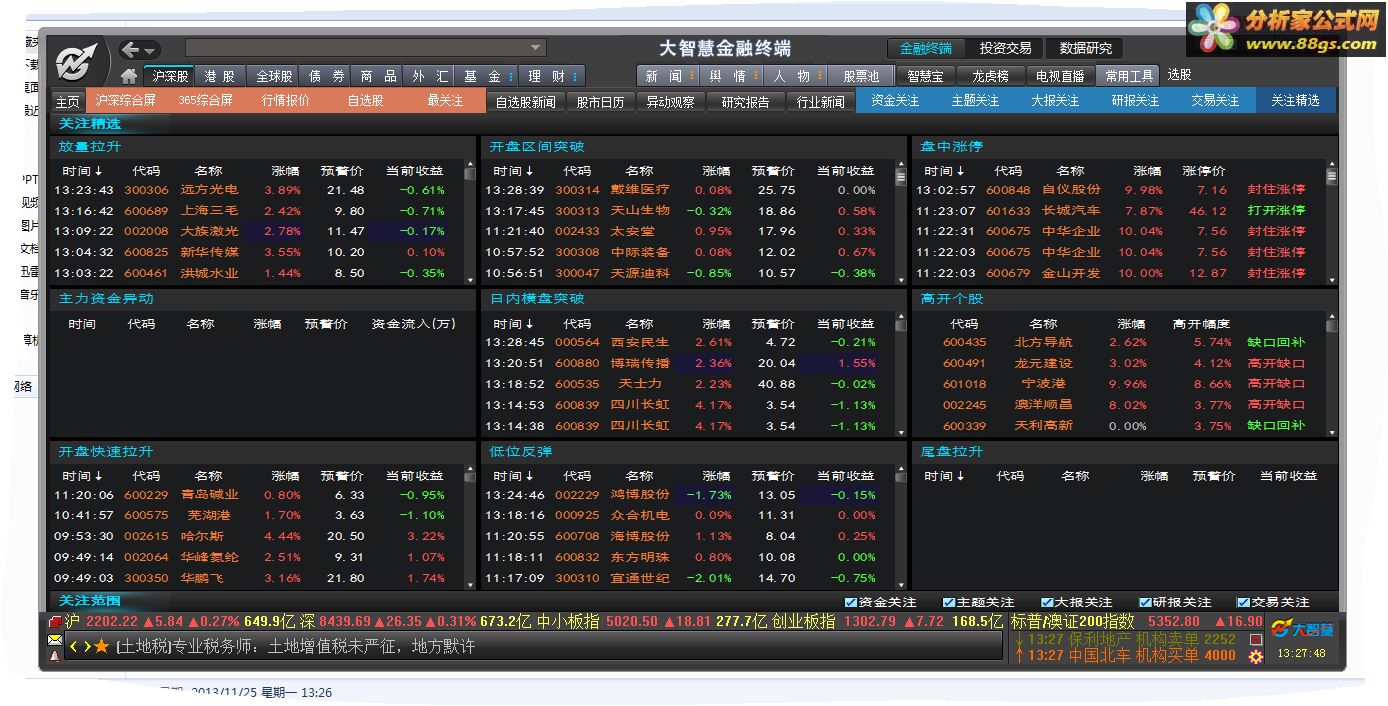The height and width of the screenshot is (706, 1388).
Task: Click the 选股 link
Action: click(1179, 75)
